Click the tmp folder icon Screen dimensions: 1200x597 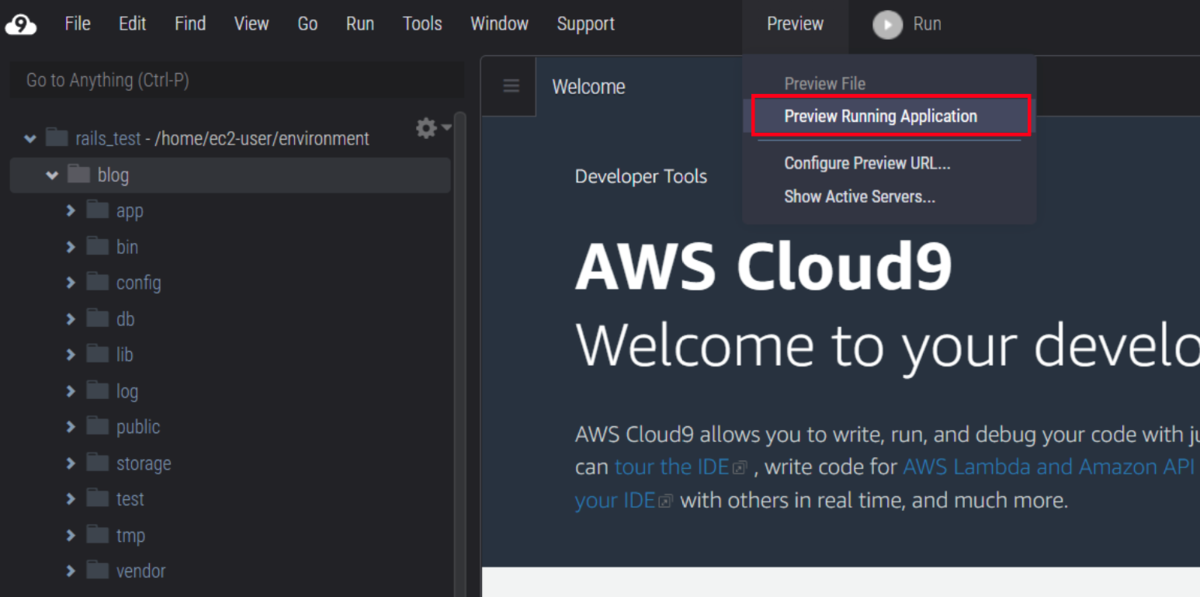coord(97,534)
